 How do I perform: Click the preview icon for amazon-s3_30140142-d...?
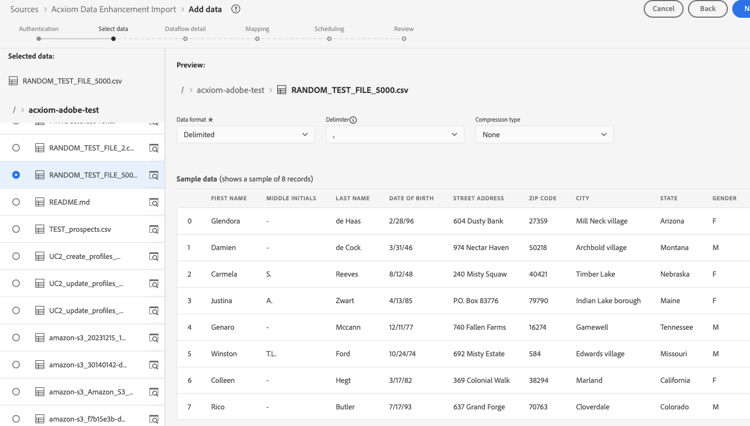[x=154, y=365]
